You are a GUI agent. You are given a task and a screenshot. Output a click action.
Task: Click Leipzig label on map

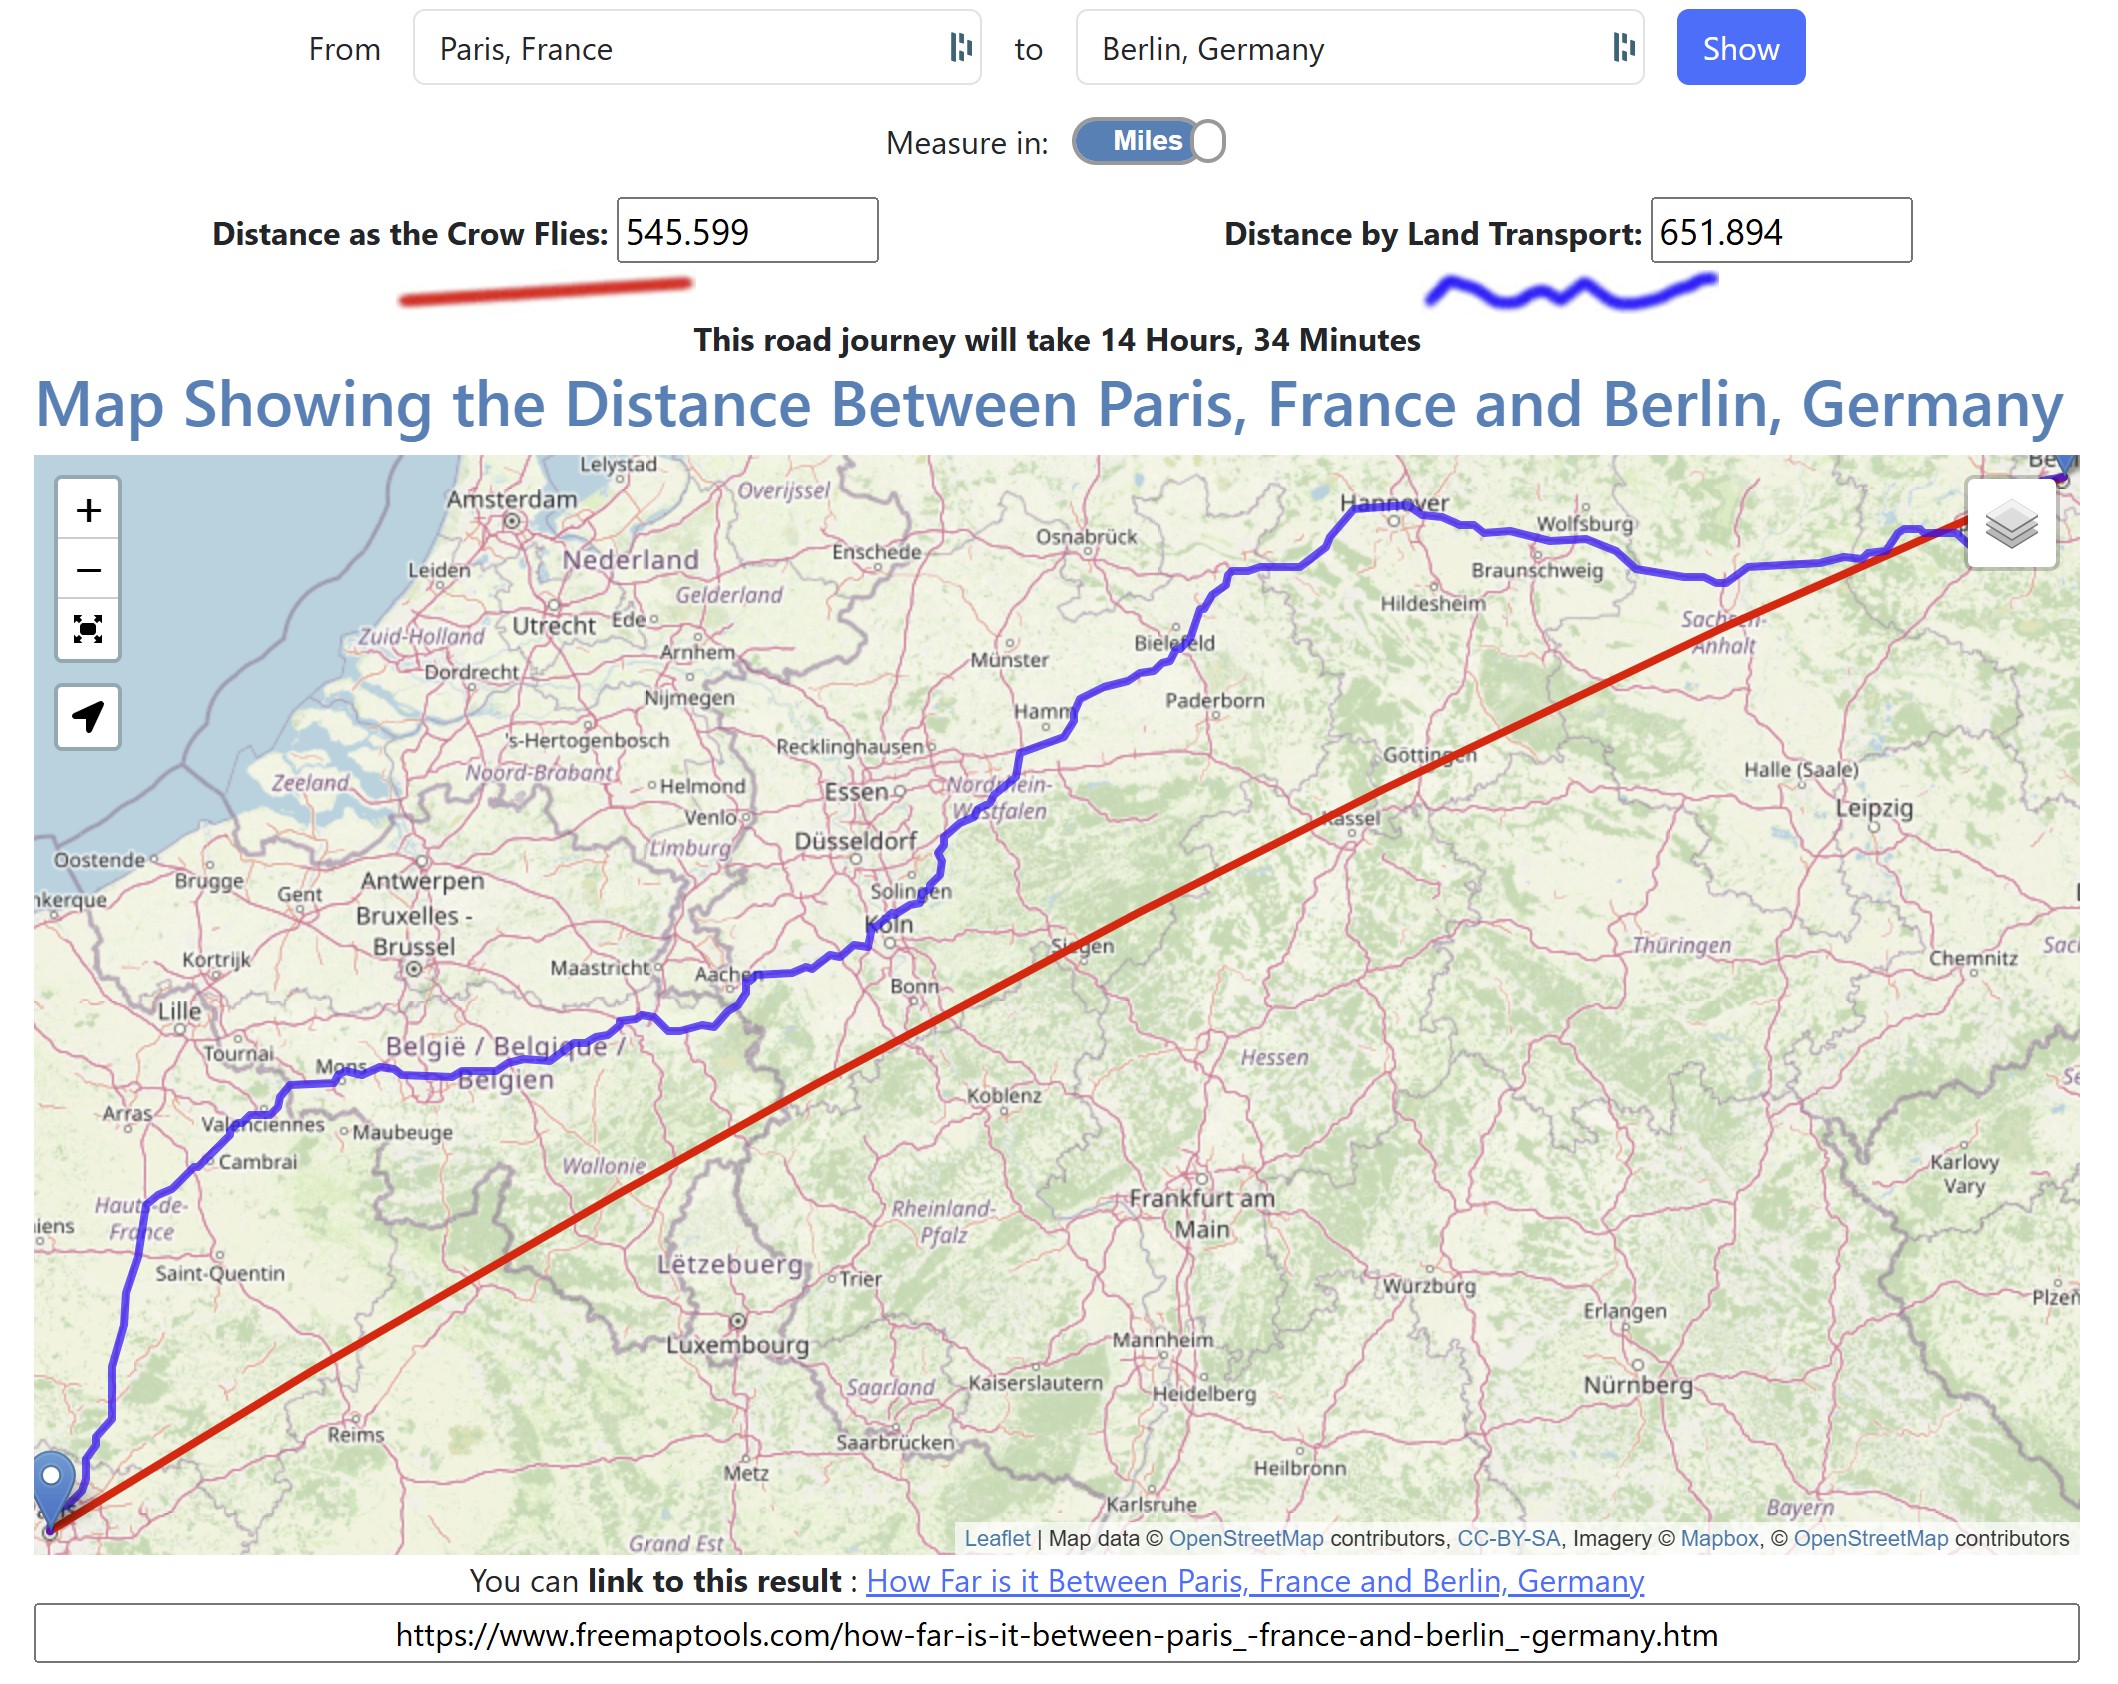(1874, 808)
